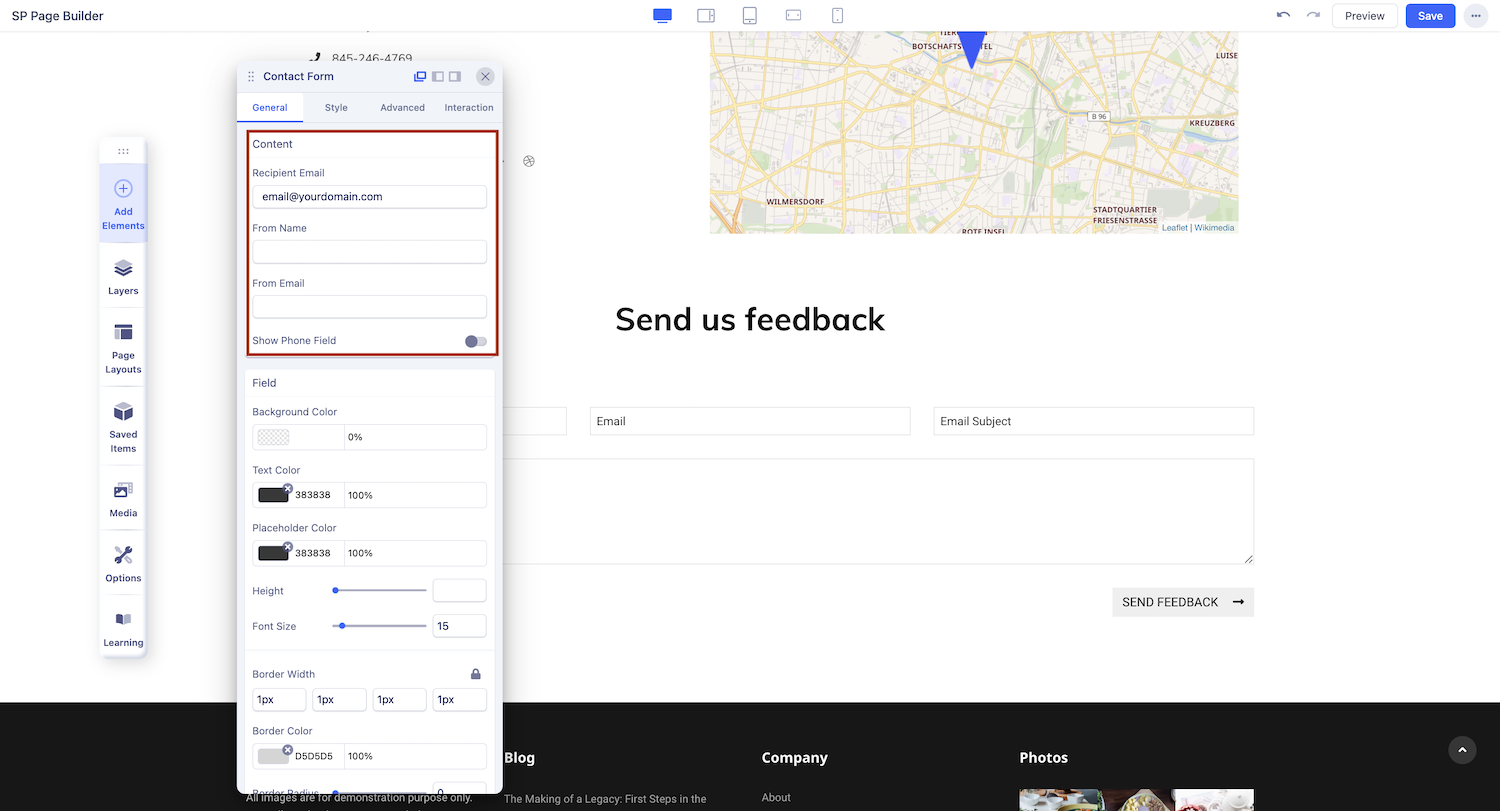Open the Options tools icon
This screenshot has width=1500, height=811.
pyautogui.click(x=123, y=562)
